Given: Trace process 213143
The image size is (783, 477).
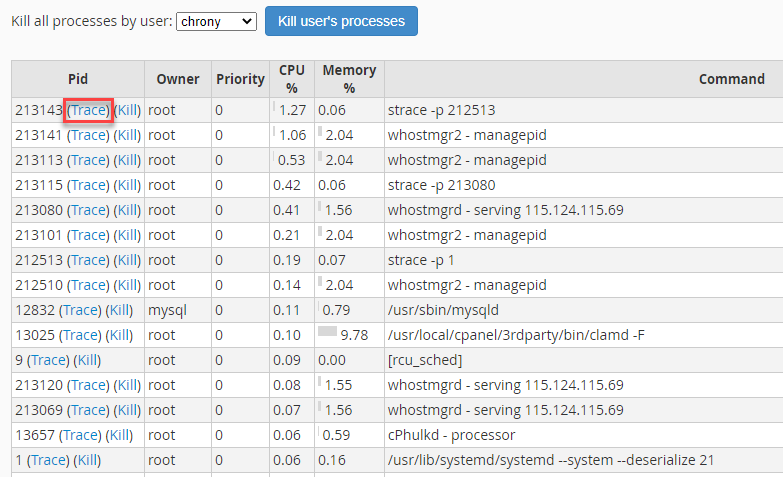Looking at the screenshot, I should (x=88, y=110).
